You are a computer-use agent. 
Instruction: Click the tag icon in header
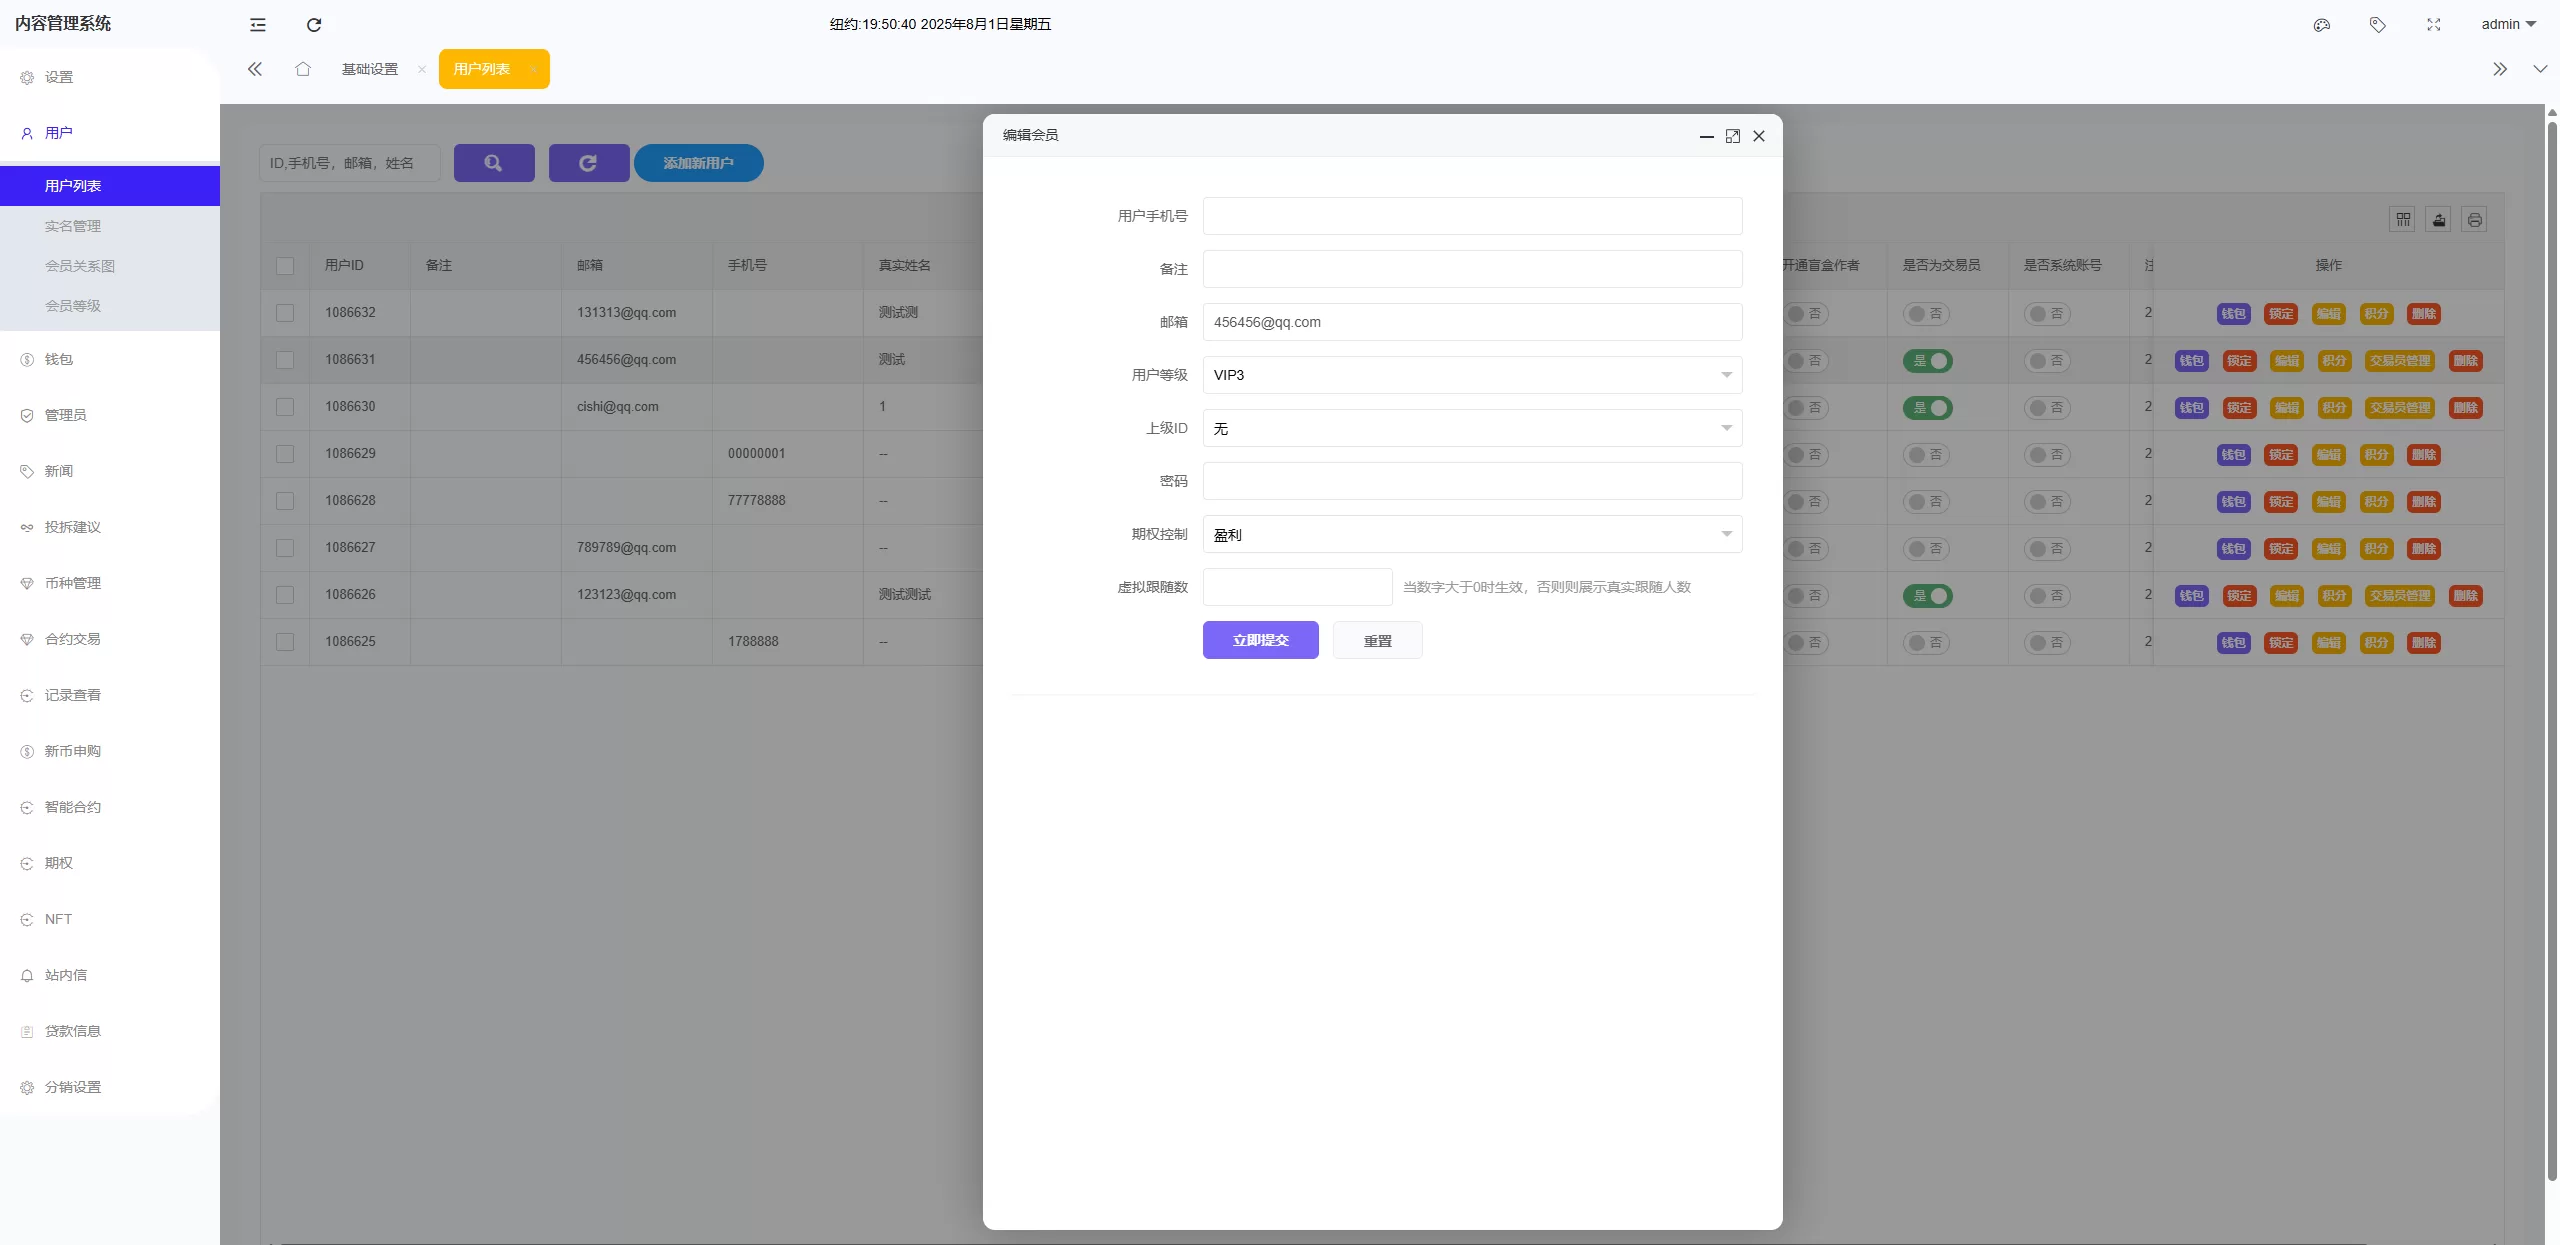click(x=2378, y=25)
